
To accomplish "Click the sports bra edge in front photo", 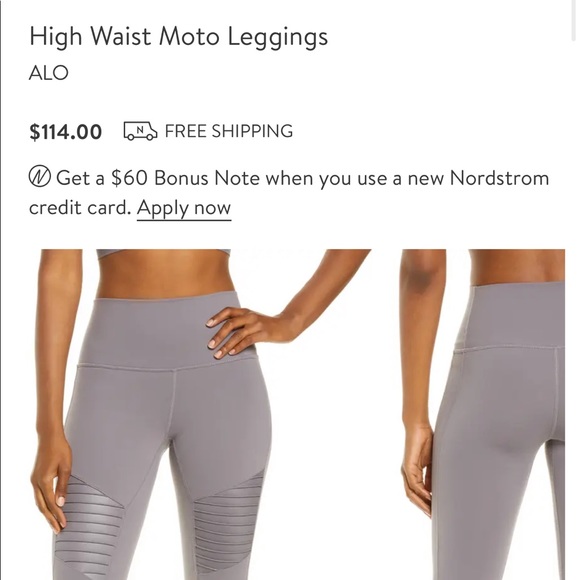I will [x=163, y=253].
